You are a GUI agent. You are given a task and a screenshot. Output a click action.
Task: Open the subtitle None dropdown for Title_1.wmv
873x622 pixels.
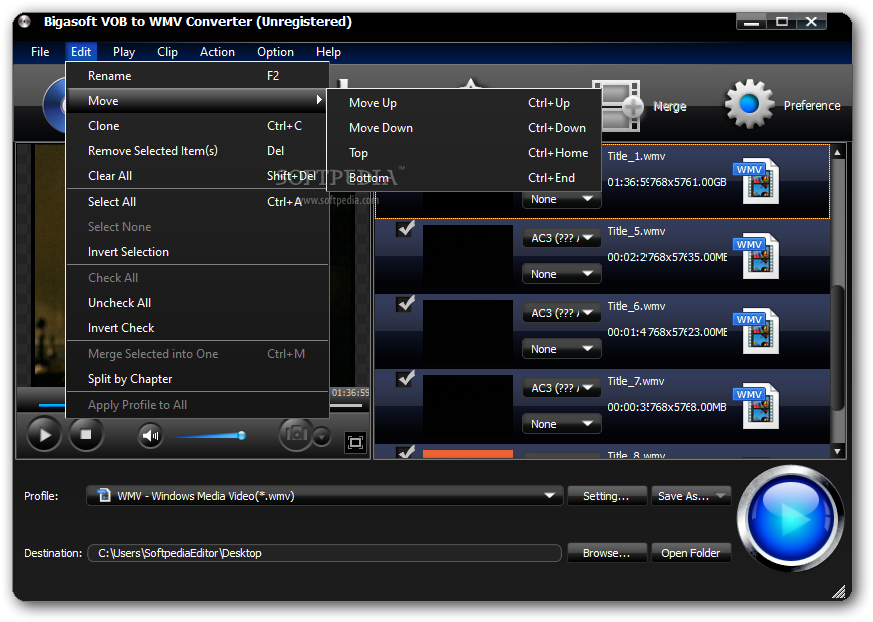point(562,199)
